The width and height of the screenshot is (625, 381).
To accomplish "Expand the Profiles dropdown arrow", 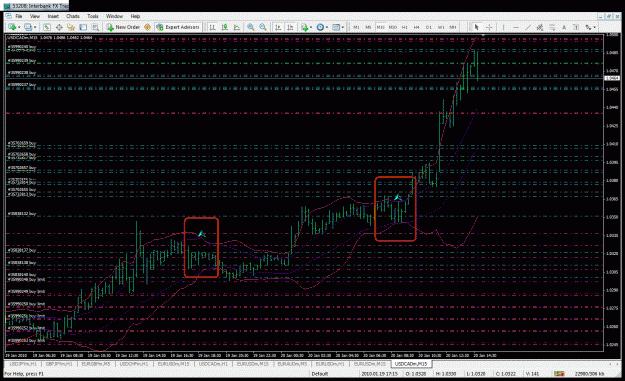I will click(x=35, y=27).
